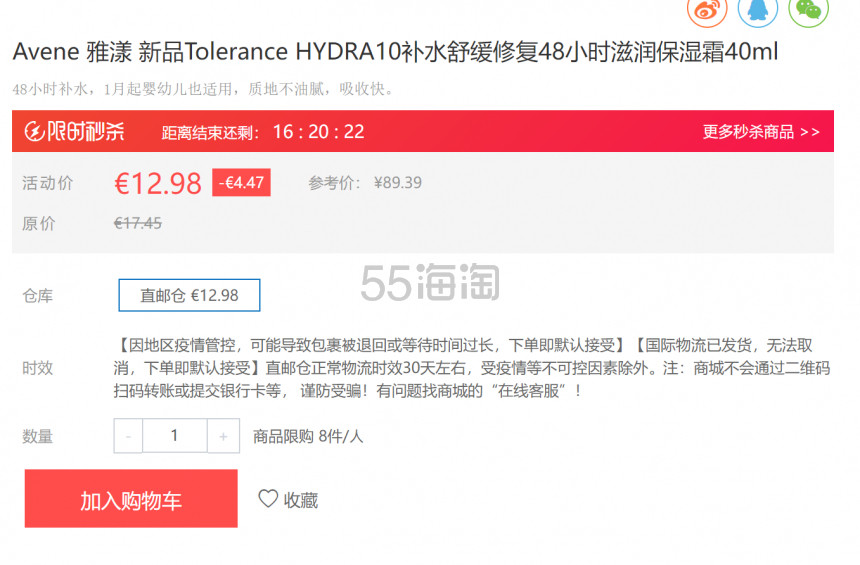Viewport: 860px width, 565px height.
Task: Share product via Weibo icon
Action: pos(707,11)
